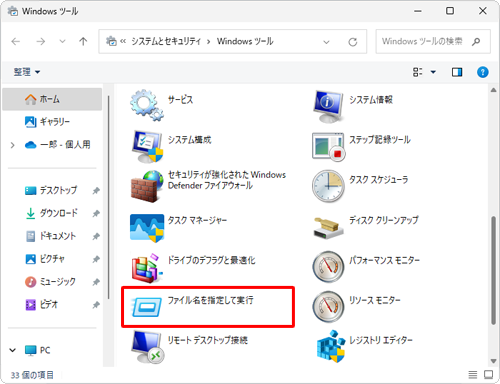Open the view options dropdown arrow
The width and height of the screenshot is (500, 384).
[433, 72]
